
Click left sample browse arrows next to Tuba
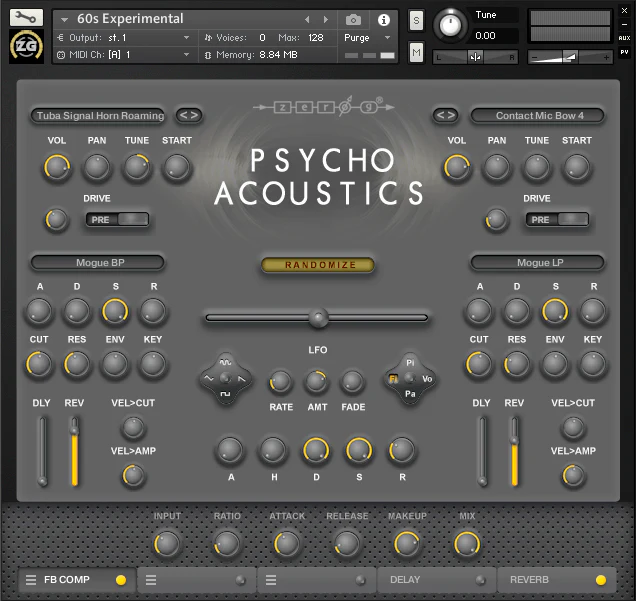coord(189,116)
